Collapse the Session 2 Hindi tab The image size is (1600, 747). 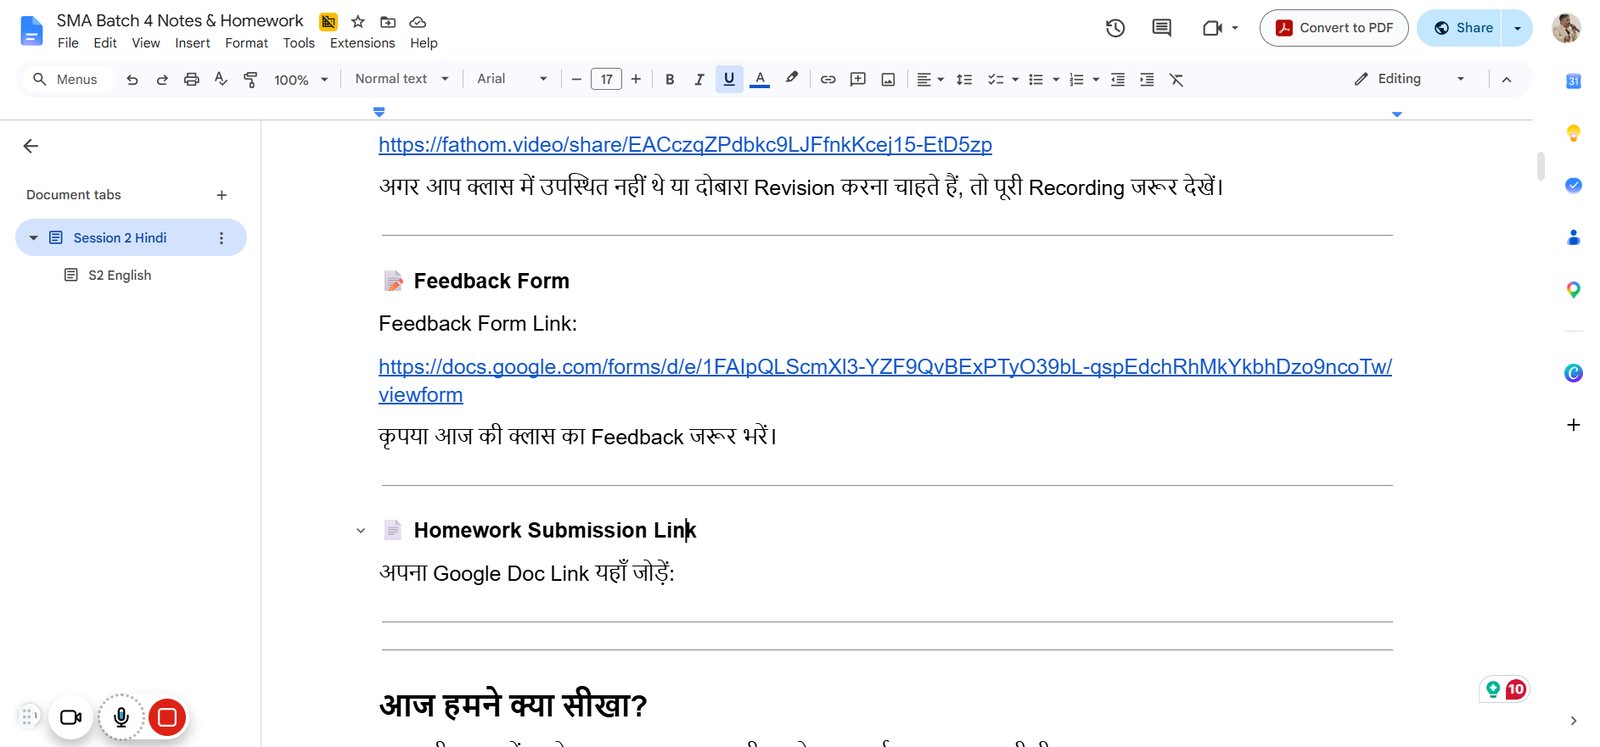coord(33,238)
